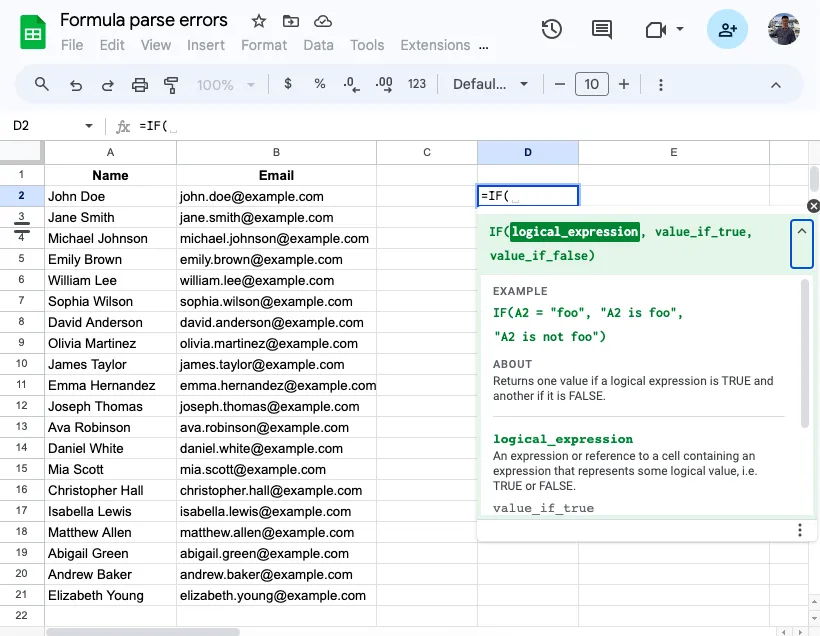This screenshot has width=820, height=636.
Task: Collapse the IF function help panel
Action: click(x=801, y=244)
